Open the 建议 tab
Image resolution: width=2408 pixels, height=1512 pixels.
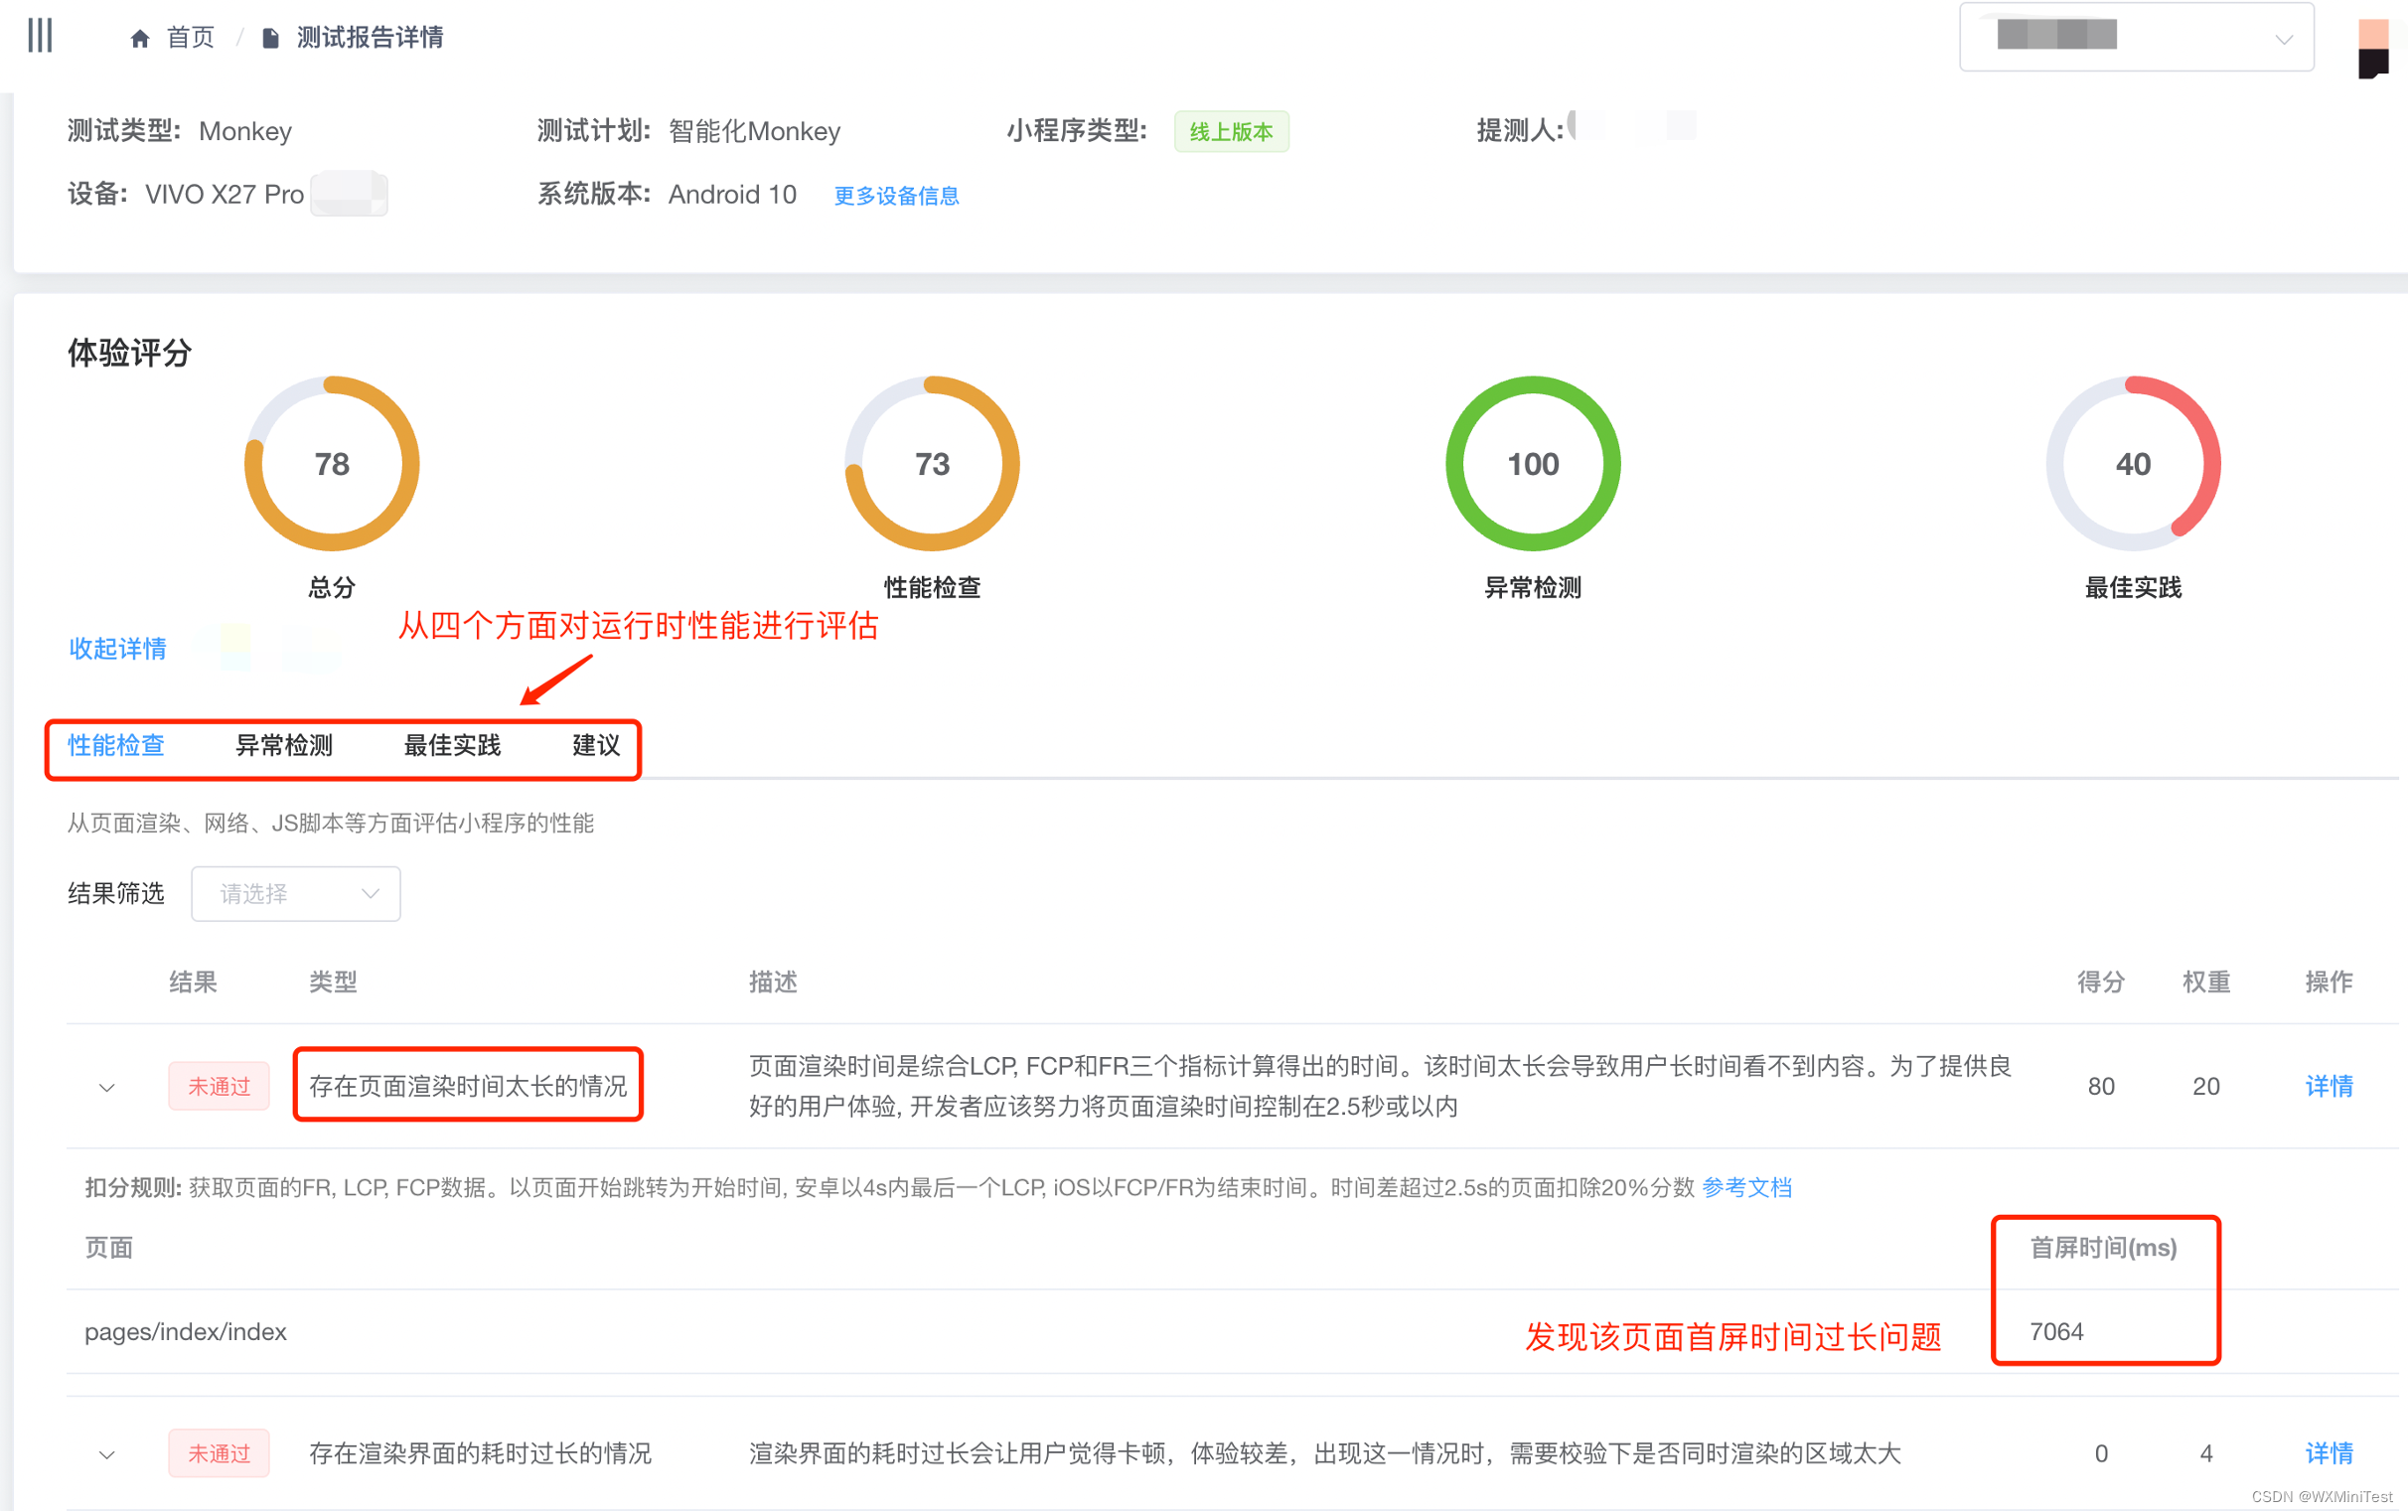(595, 745)
